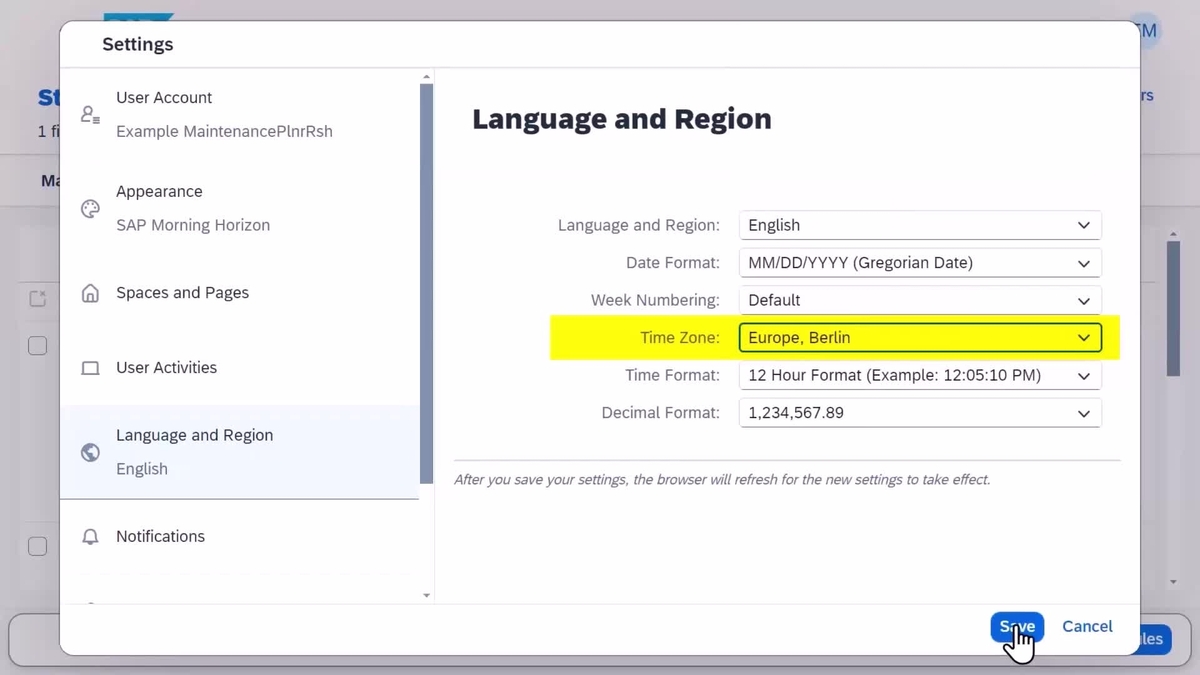Cancel the settings changes
This screenshot has height=675, width=1200.
coord(1087,626)
